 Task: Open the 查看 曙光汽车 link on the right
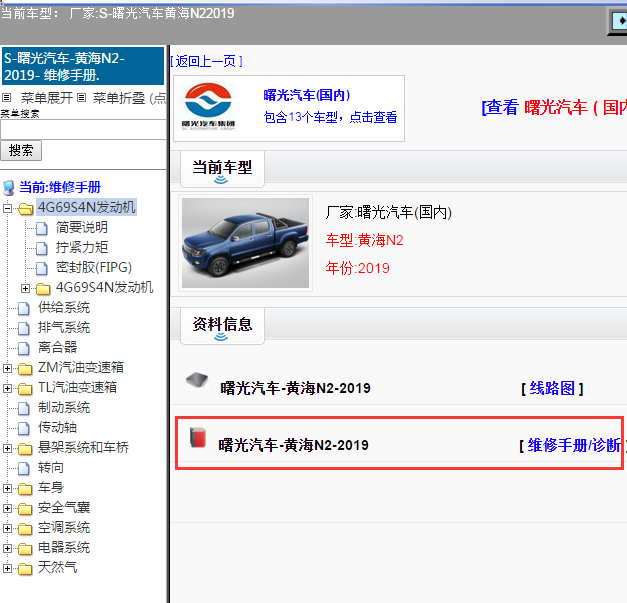pos(554,108)
